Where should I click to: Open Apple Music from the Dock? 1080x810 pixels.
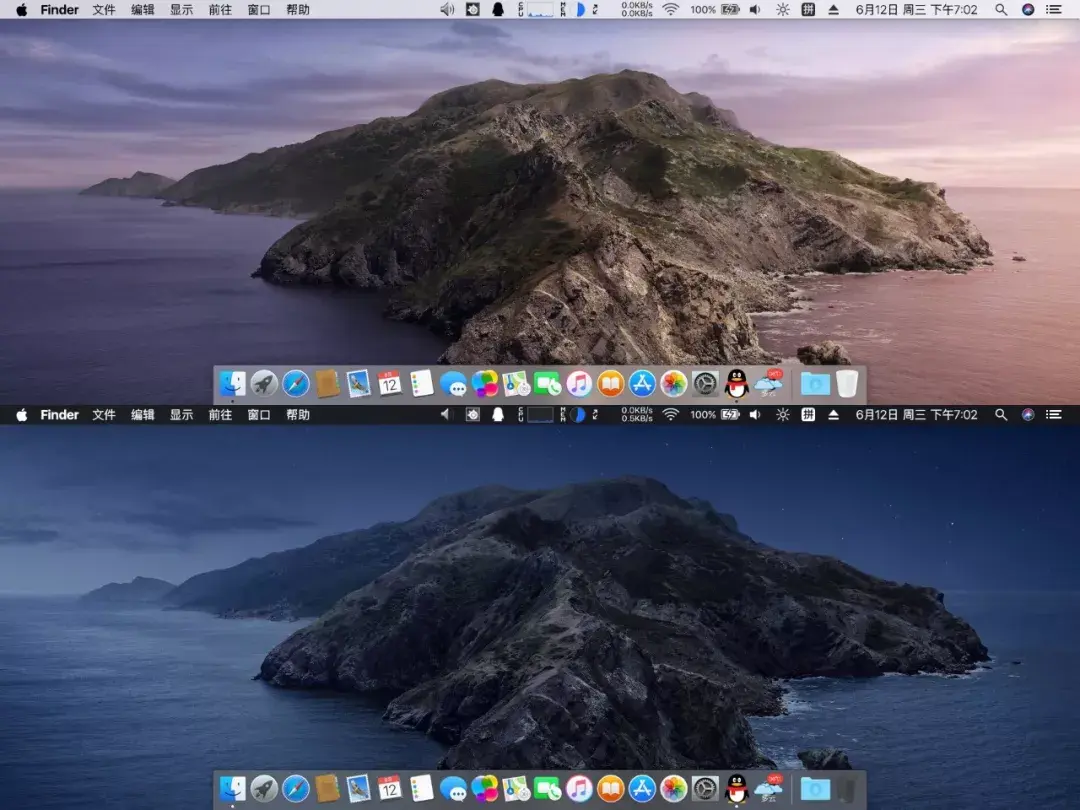[578, 383]
